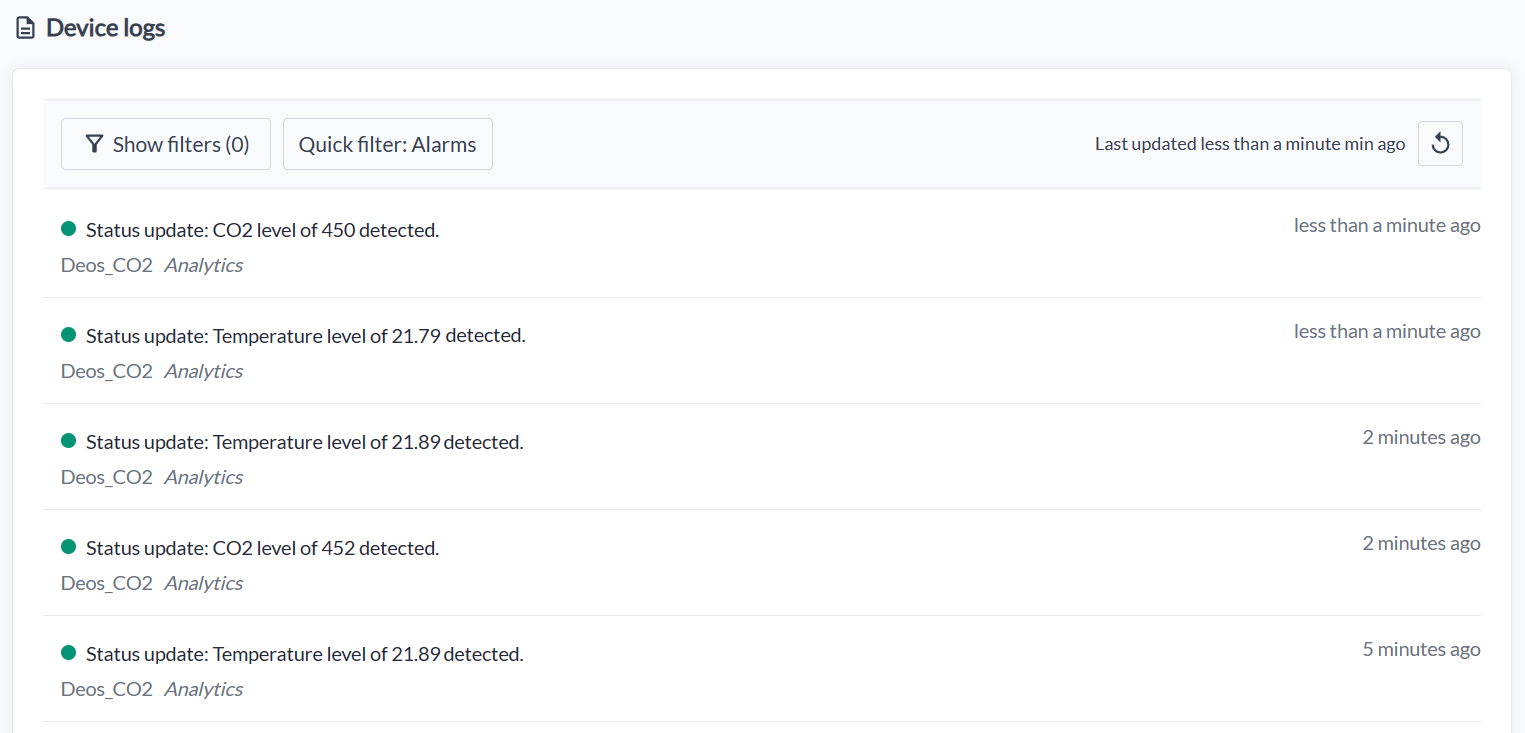This screenshot has width=1525, height=733.
Task: Select the CO2 level of 452 log entry
Action: point(762,563)
